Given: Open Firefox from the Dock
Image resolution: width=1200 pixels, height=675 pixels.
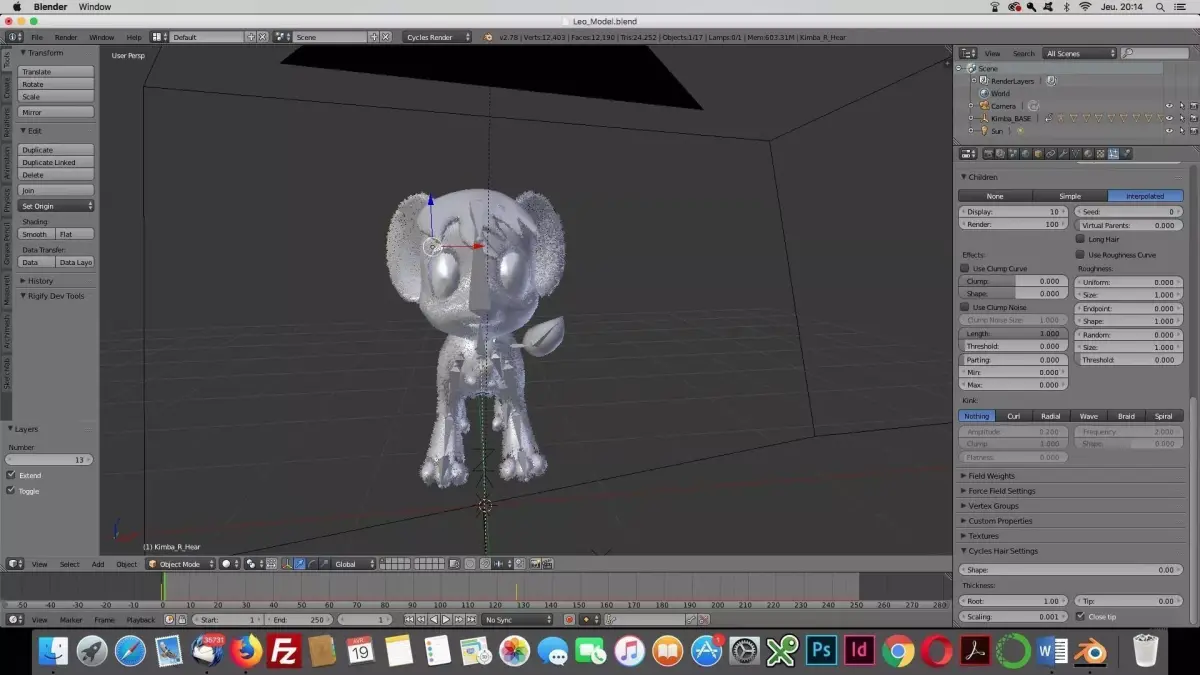Looking at the screenshot, I should point(247,652).
